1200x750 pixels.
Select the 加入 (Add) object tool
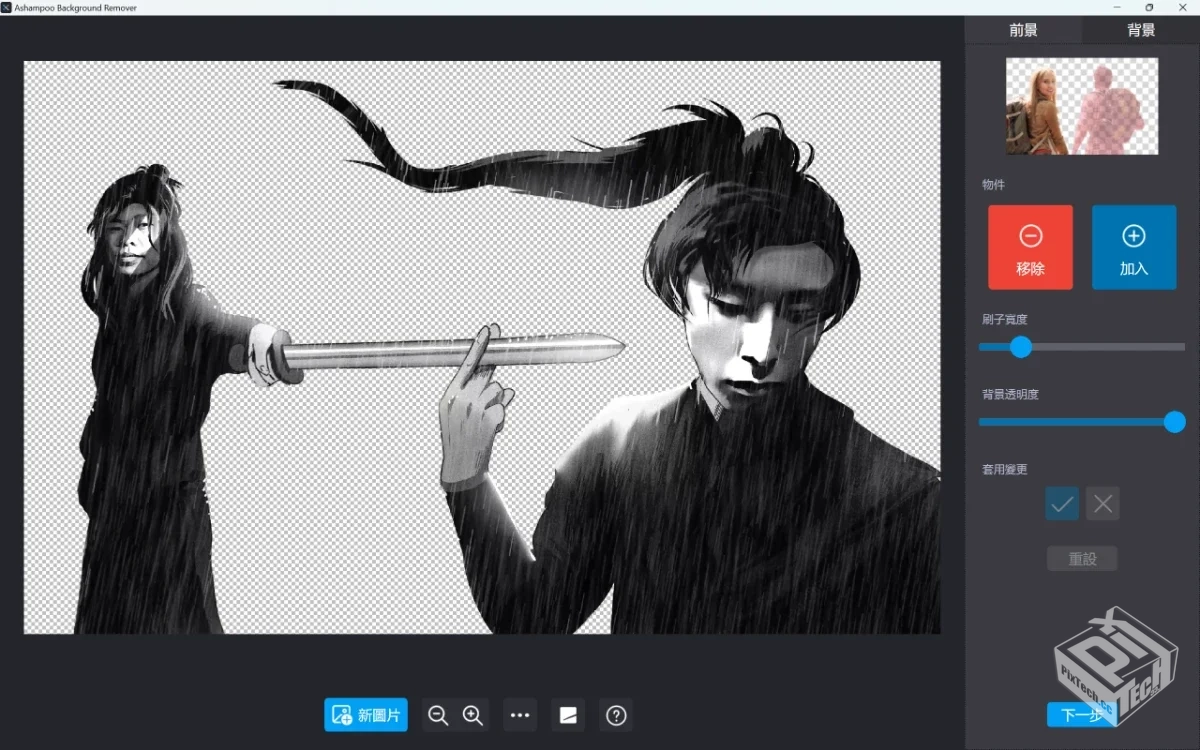coord(1133,247)
